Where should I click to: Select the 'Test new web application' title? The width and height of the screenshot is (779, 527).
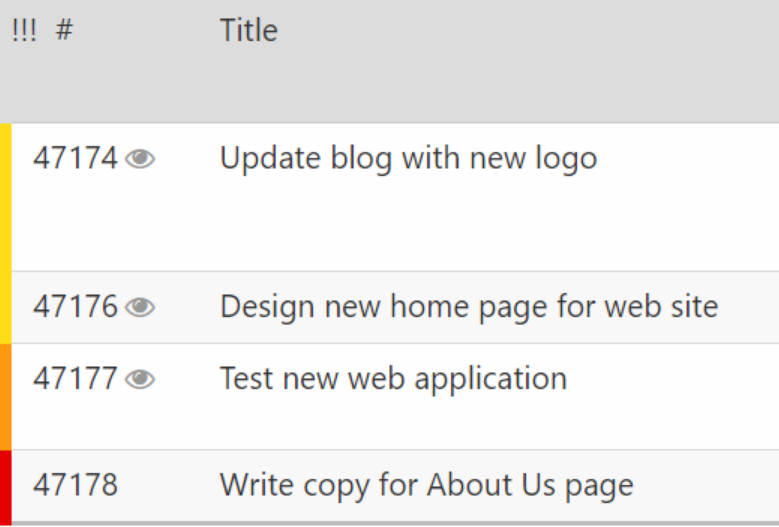[x=393, y=379]
